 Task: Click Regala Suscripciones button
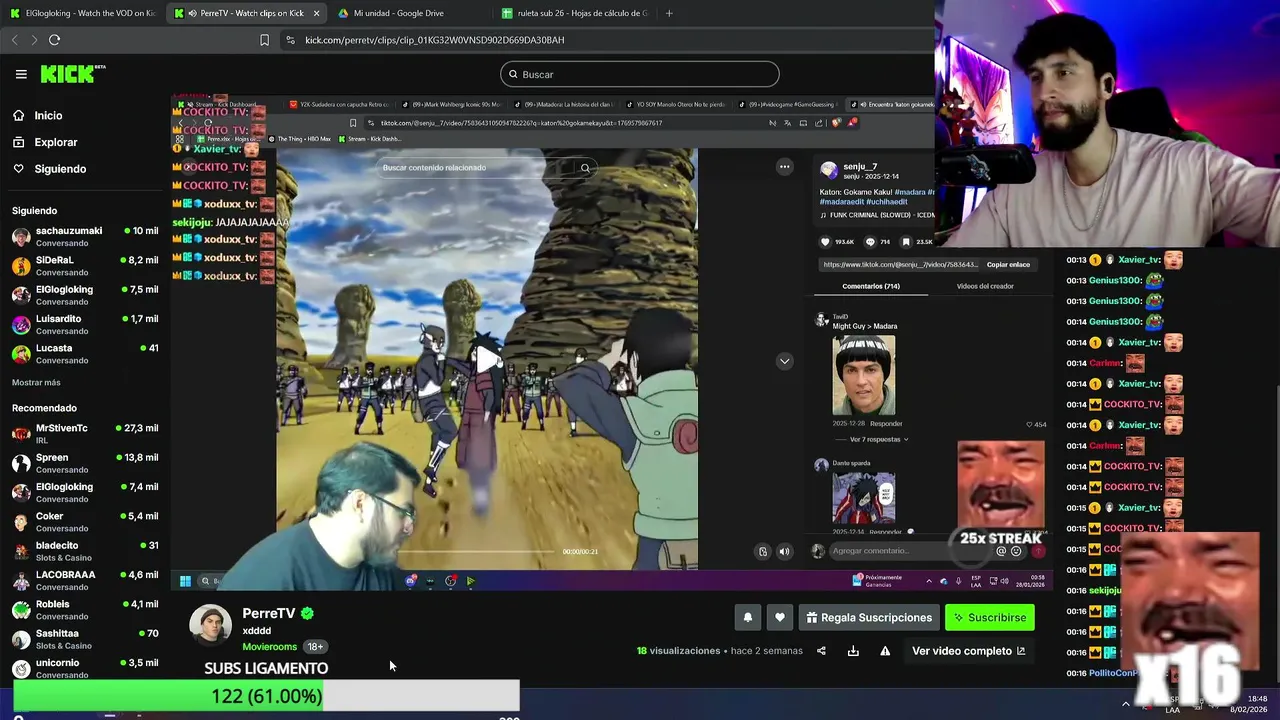[x=868, y=618]
